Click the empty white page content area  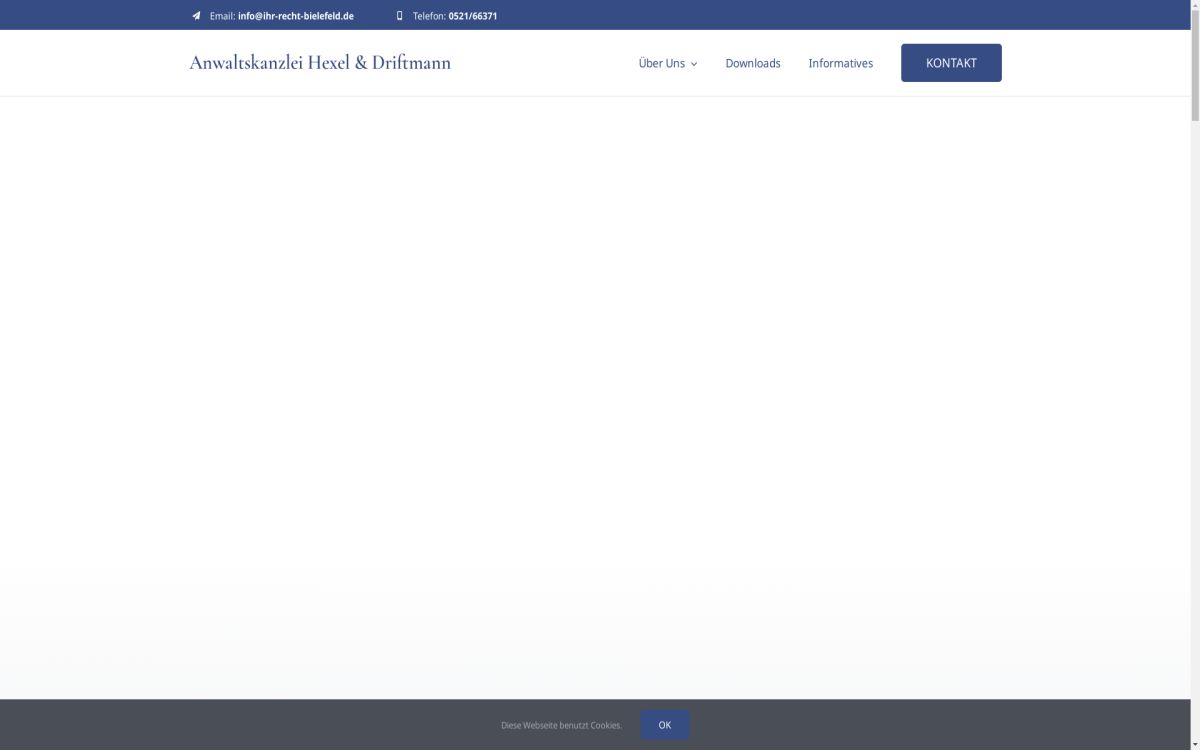pyautogui.click(x=600, y=350)
